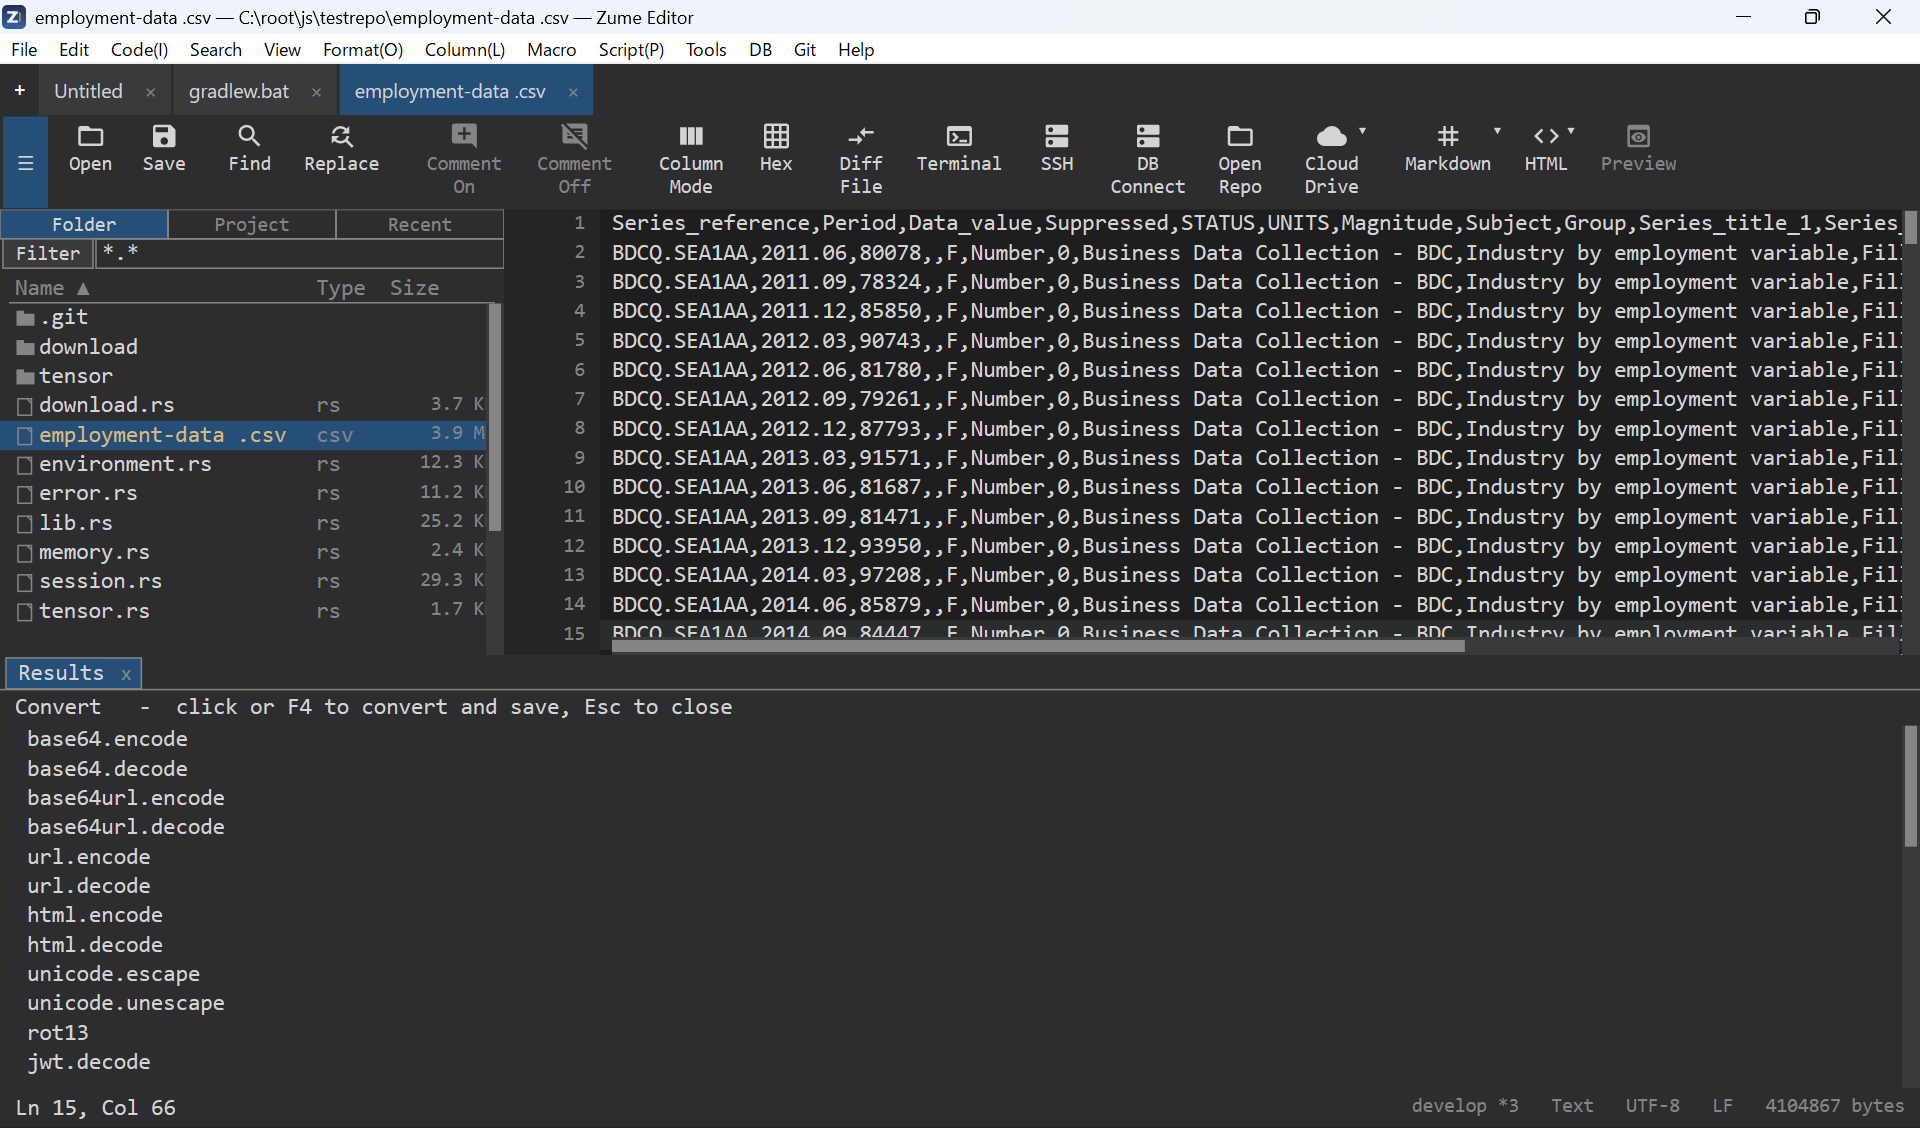Screen dimensions: 1920x1128
Task: Open DB Connect
Action: (1147, 160)
